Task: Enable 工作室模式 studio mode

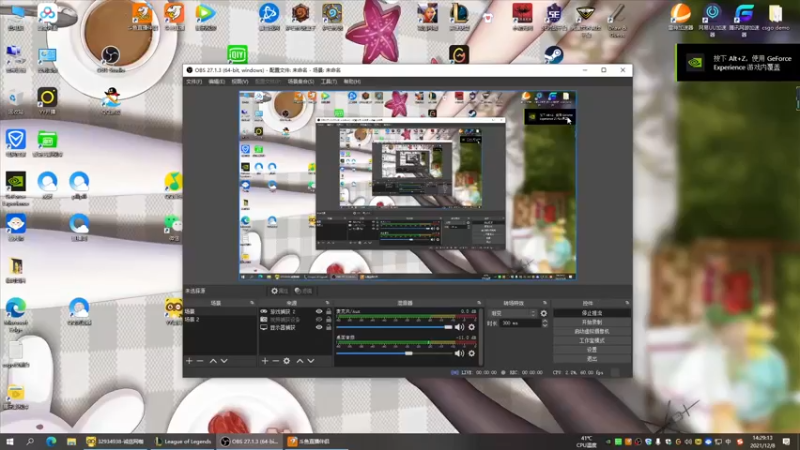Action: [592, 341]
